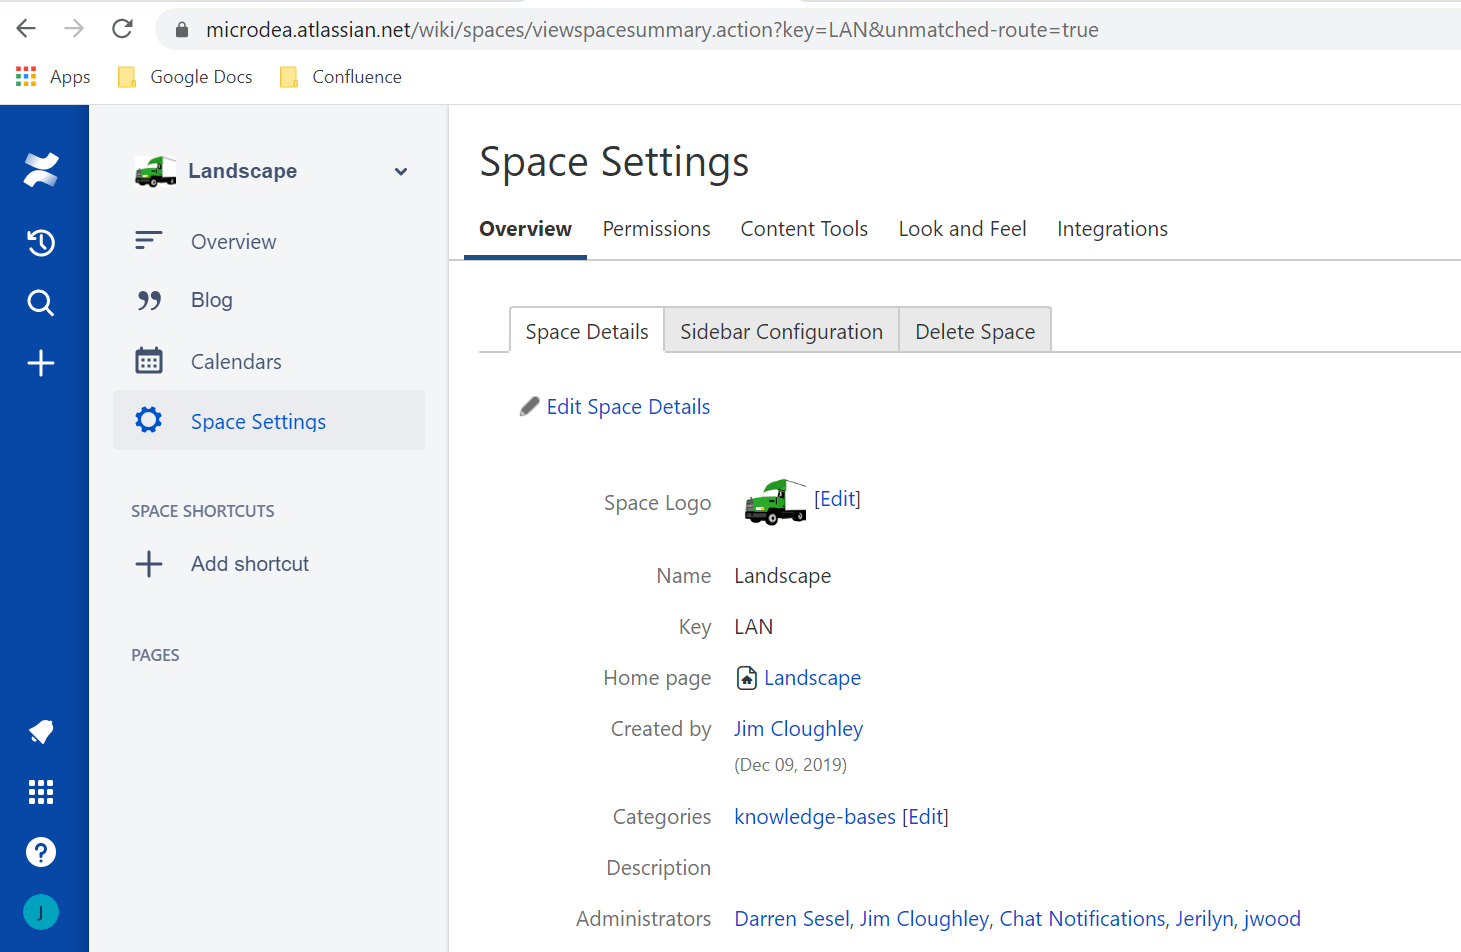The height and width of the screenshot is (952, 1461).
Task: Switch to the Content Tools tab
Action: pyautogui.click(x=804, y=229)
